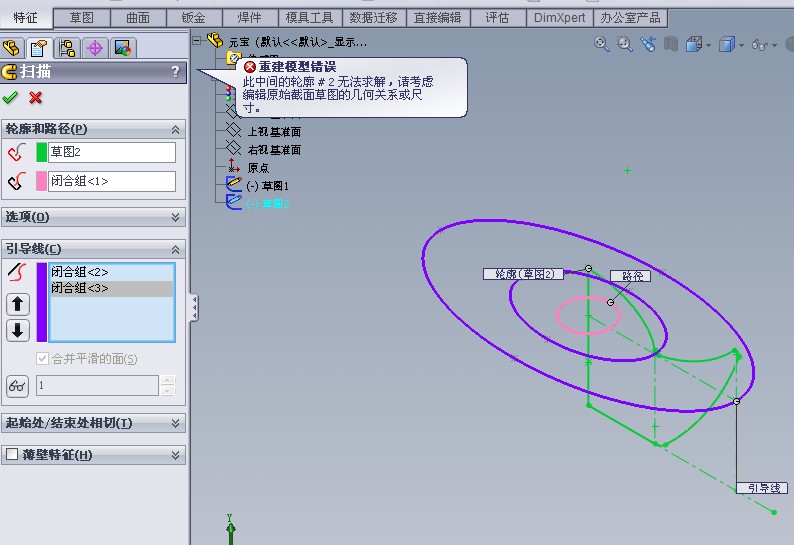
Task: Open the Display Style cube icon
Action: click(727, 45)
